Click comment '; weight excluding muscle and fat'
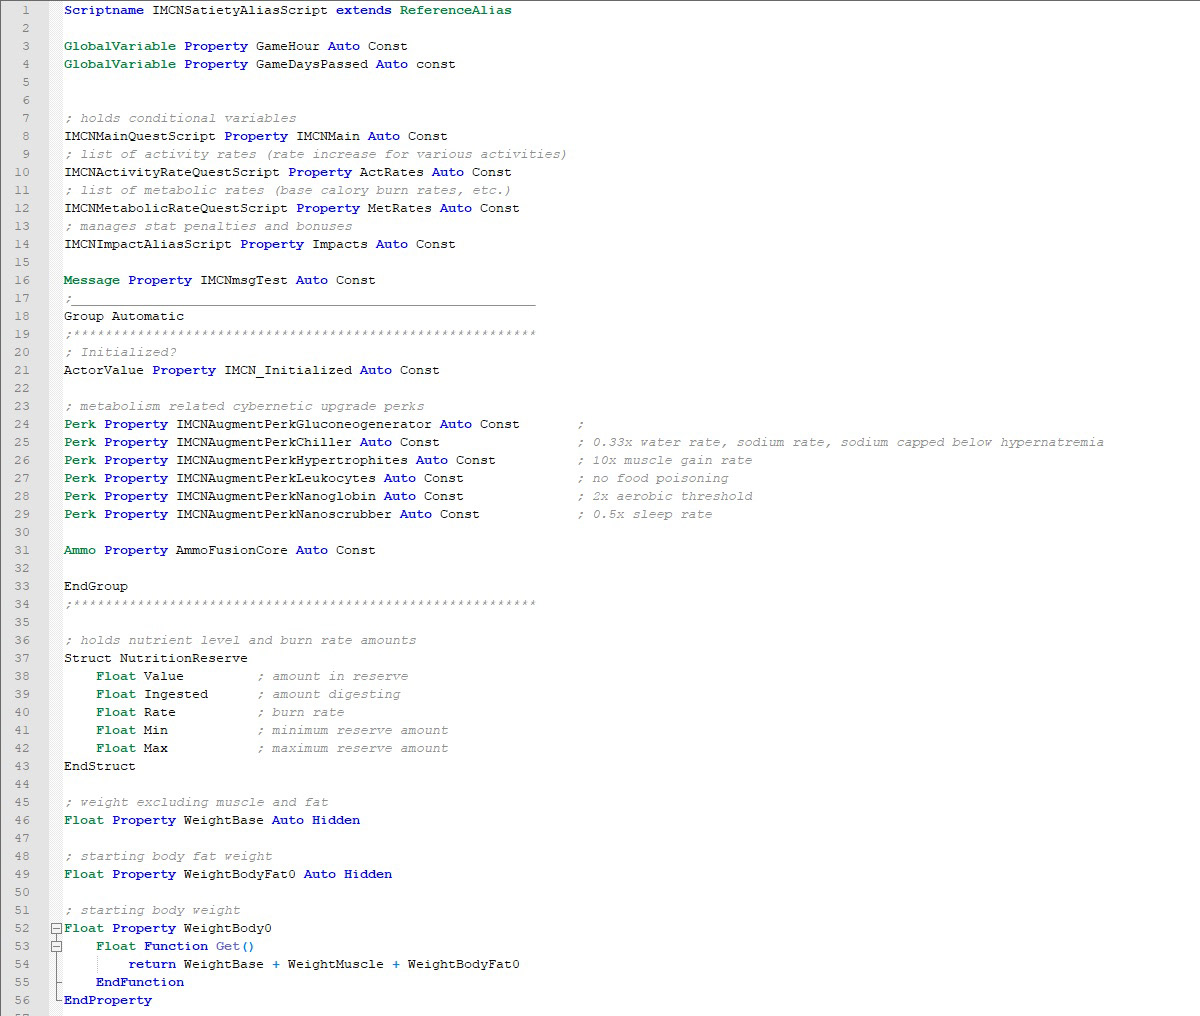Image resolution: width=1200 pixels, height=1016 pixels. click(196, 802)
